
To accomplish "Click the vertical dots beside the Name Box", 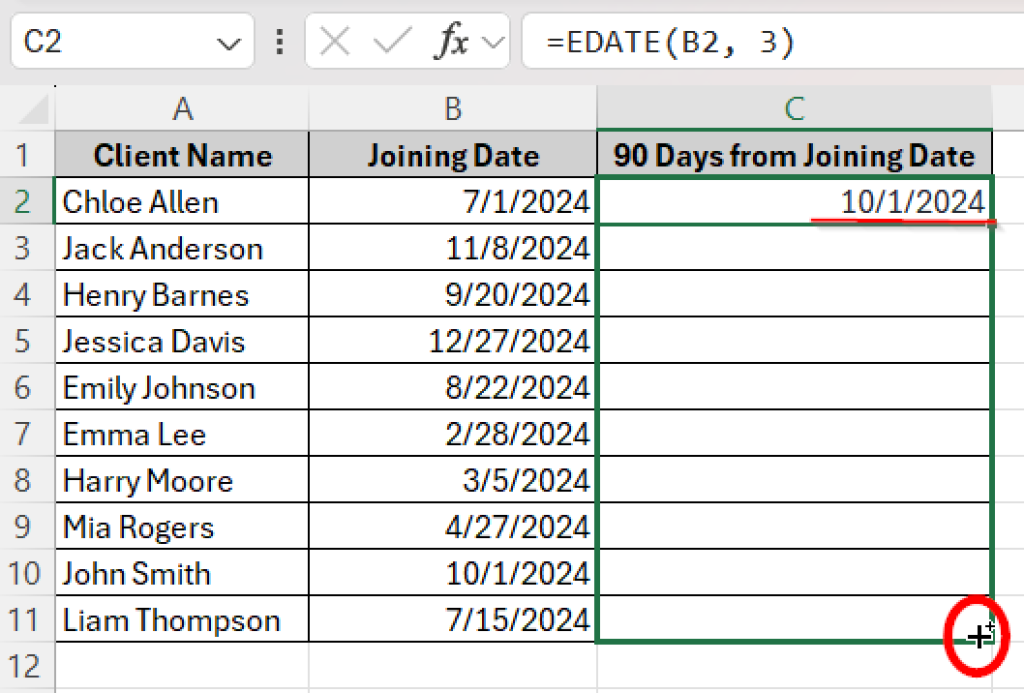I will [x=279, y=41].
